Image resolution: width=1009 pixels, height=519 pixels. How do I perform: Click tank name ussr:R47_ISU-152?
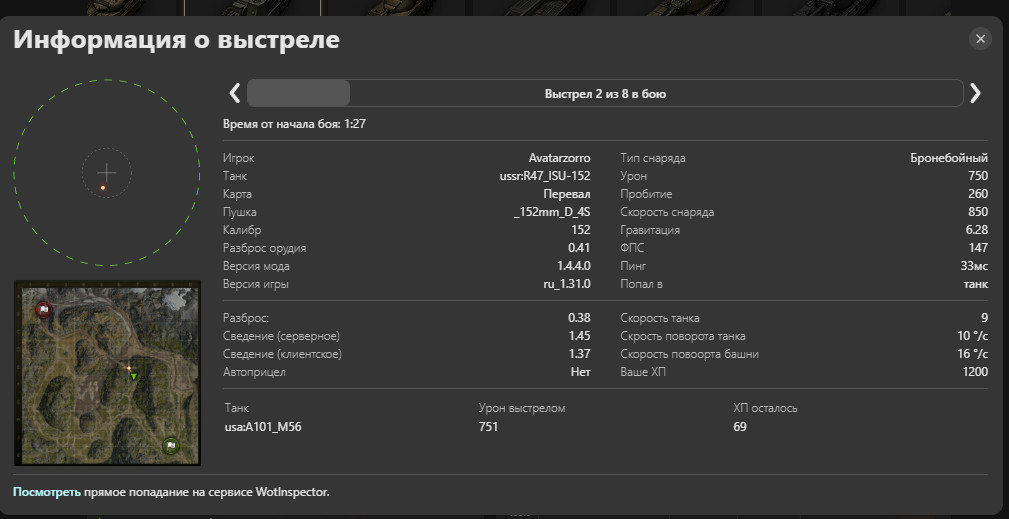pyautogui.click(x=544, y=176)
